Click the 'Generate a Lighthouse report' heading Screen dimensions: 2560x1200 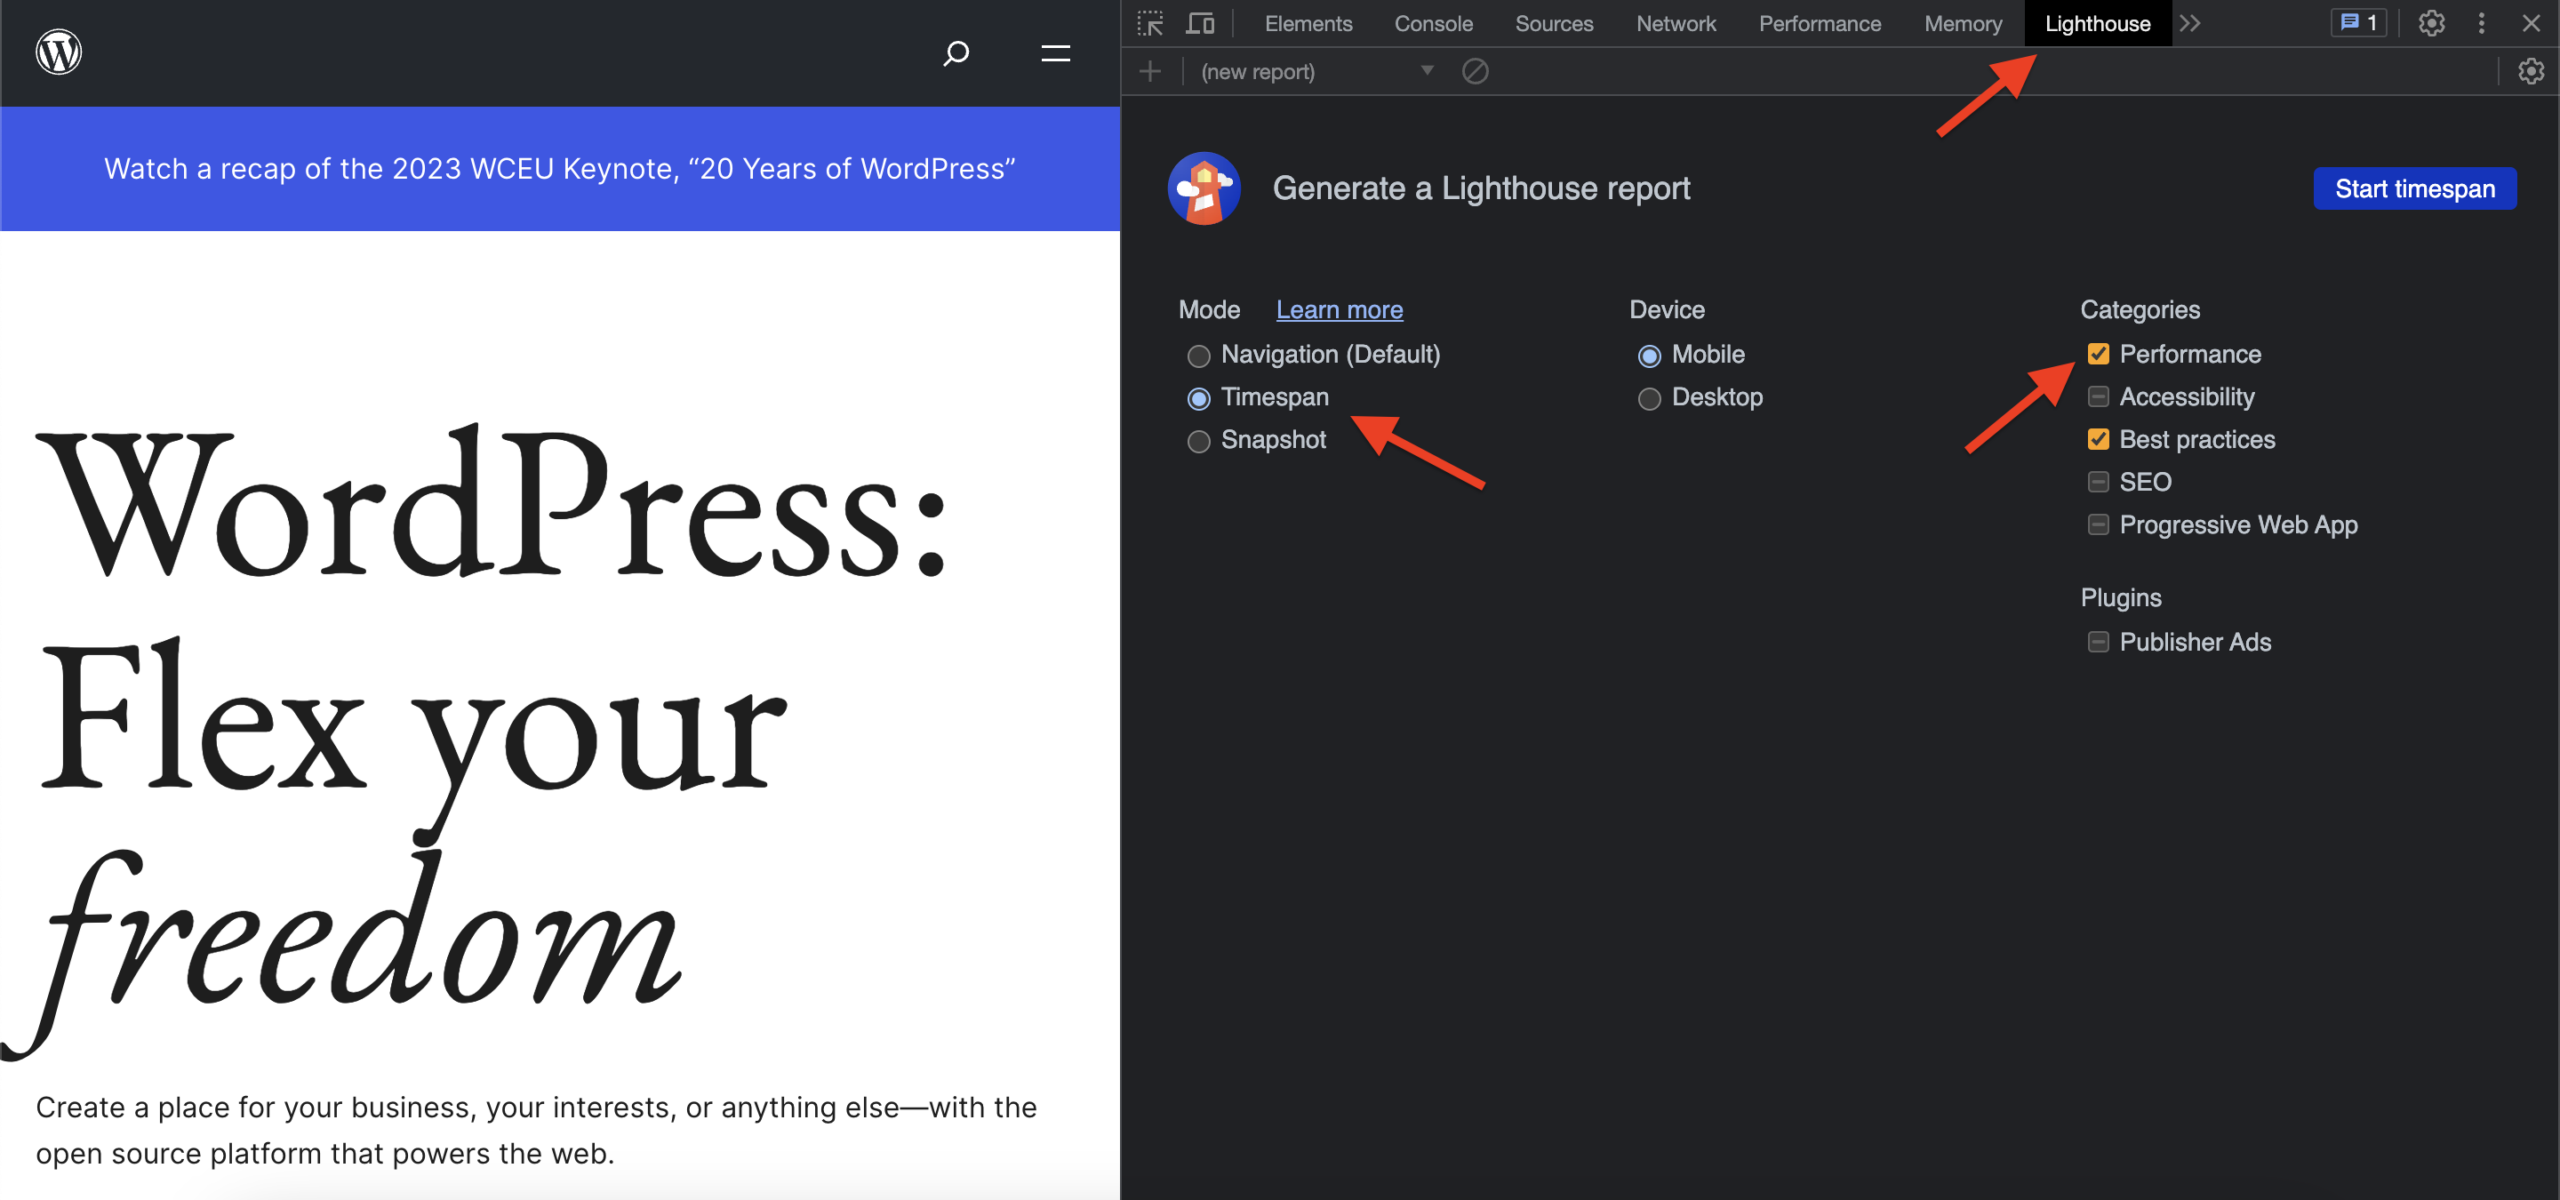click(1481, 188)
